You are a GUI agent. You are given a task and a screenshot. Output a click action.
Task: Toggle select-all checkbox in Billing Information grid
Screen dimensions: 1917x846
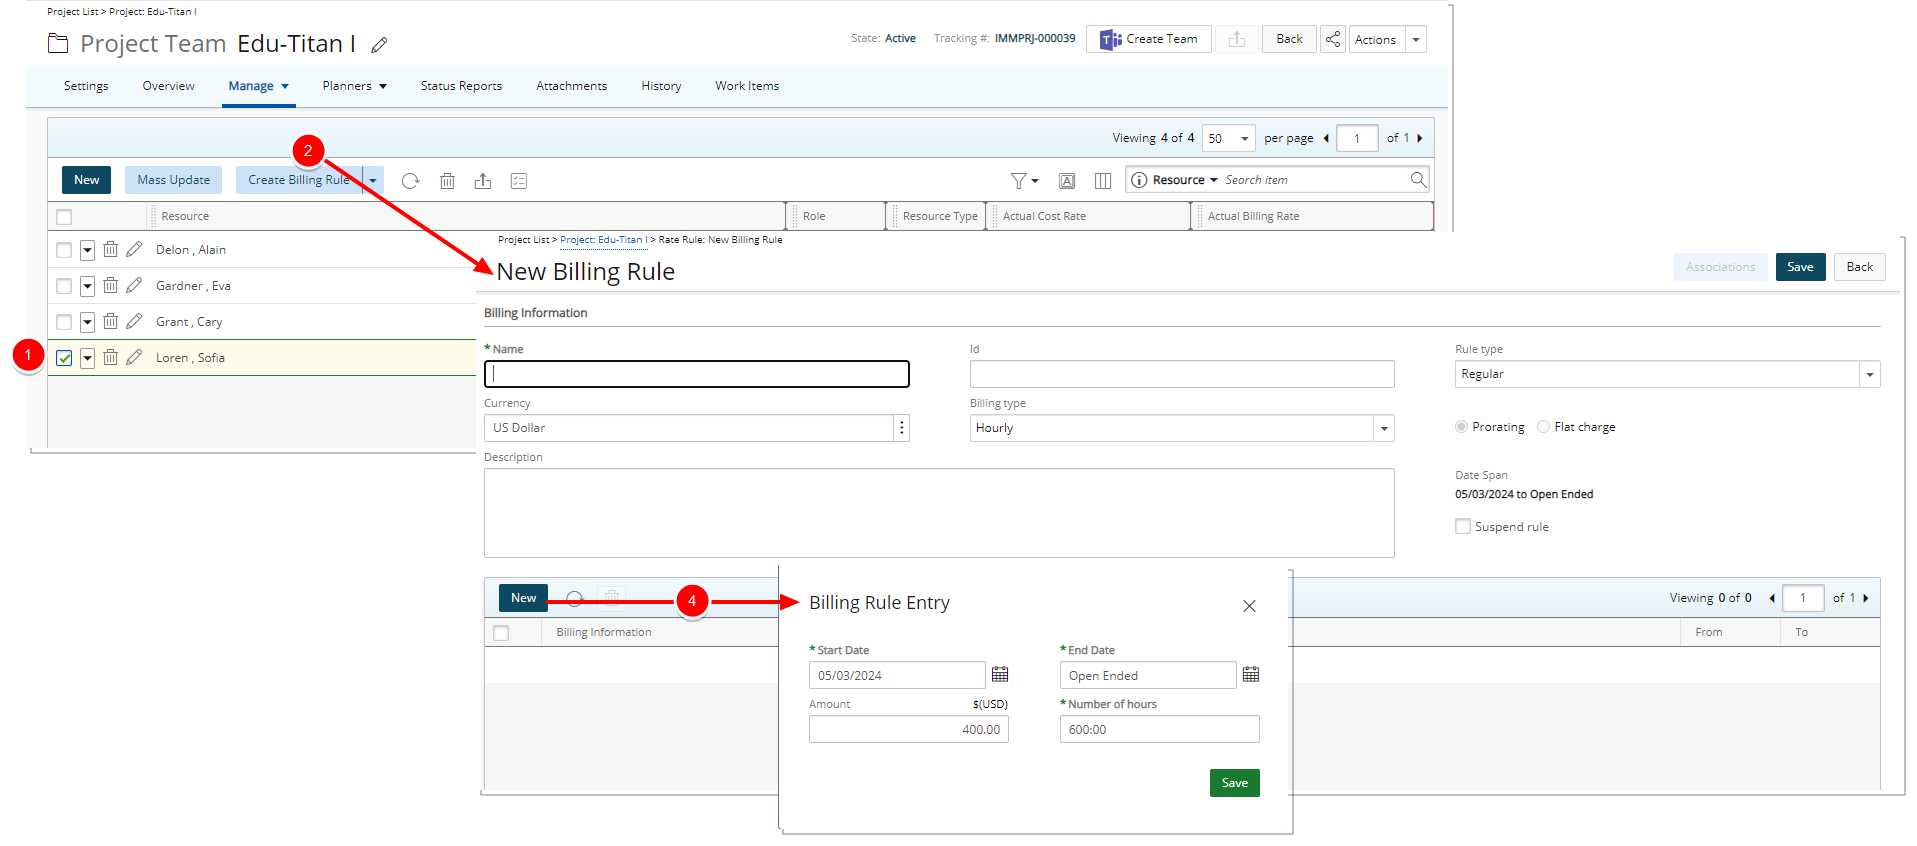(501, 633)
